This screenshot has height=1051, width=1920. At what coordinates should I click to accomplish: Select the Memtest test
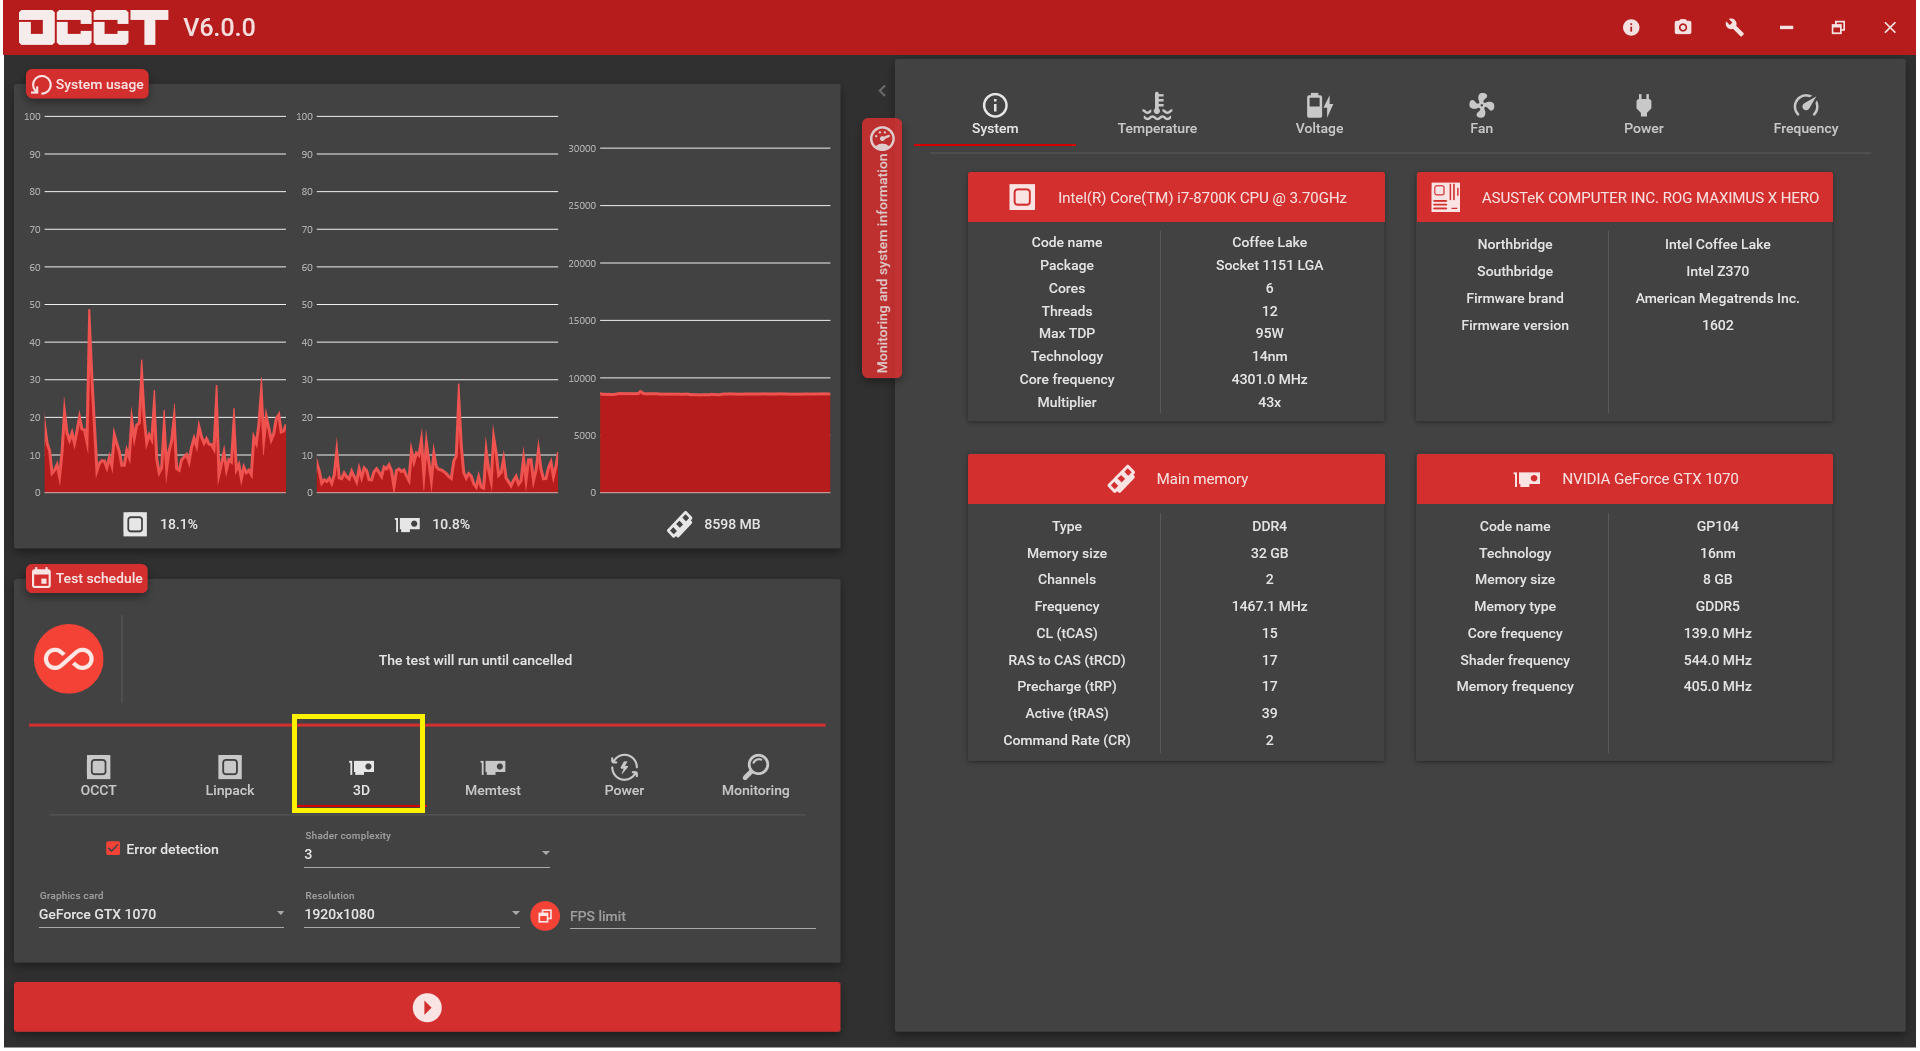click(x=493, y=776)
